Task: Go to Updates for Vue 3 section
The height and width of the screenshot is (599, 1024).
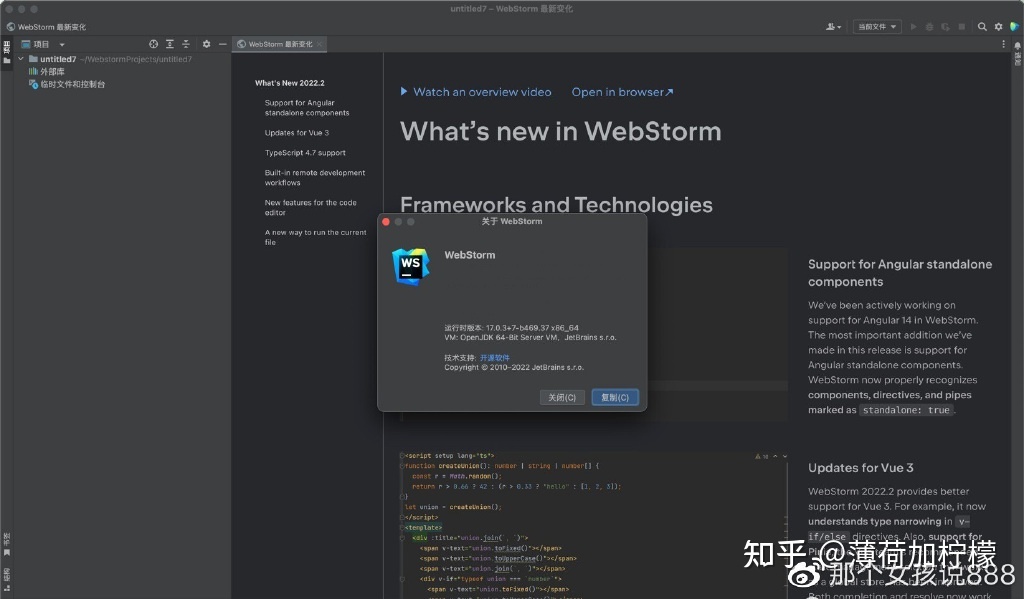Action: coord(296,133)
